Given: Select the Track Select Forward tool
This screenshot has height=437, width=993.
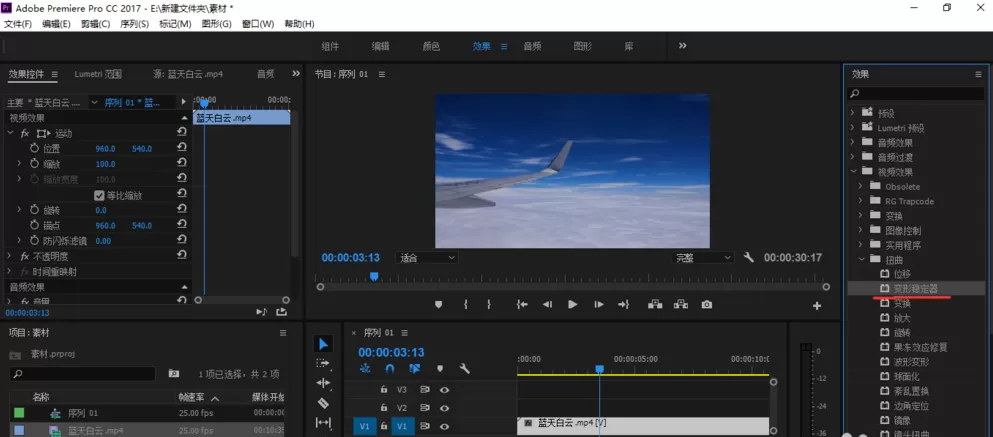Looking at the screenshot, I should (323, 363).
